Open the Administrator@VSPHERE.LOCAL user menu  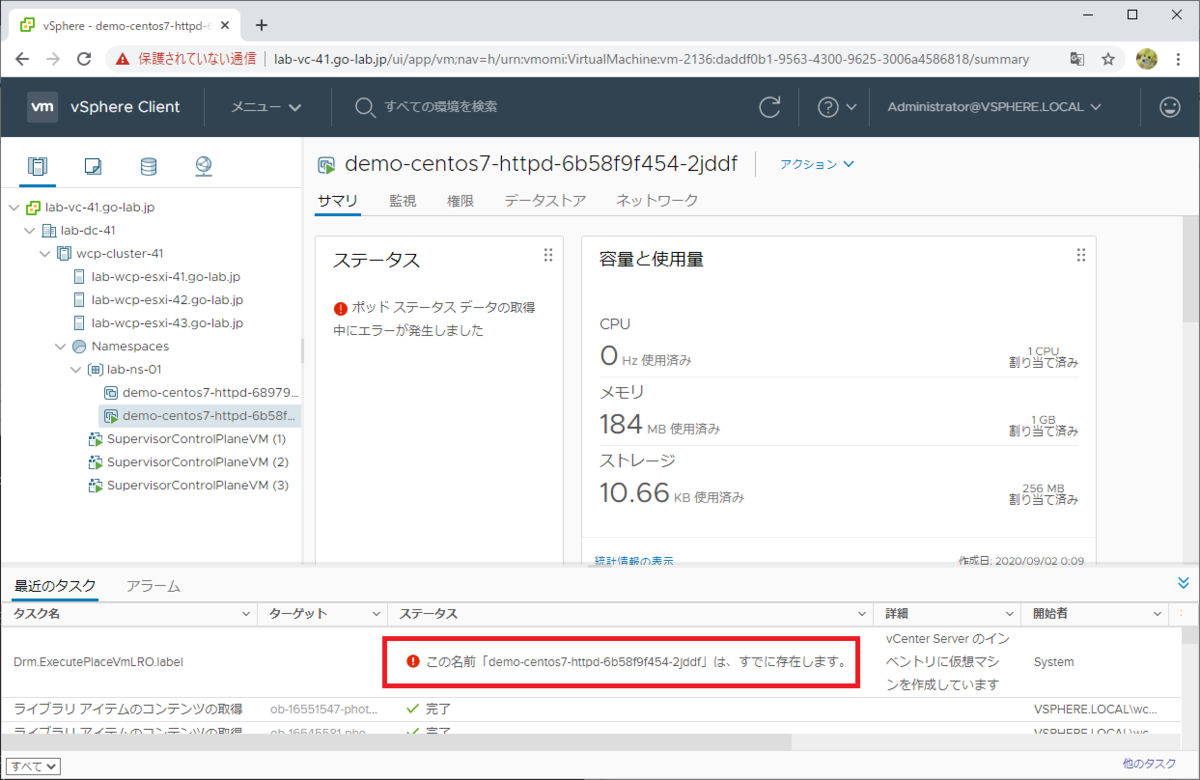coord(994,107)
